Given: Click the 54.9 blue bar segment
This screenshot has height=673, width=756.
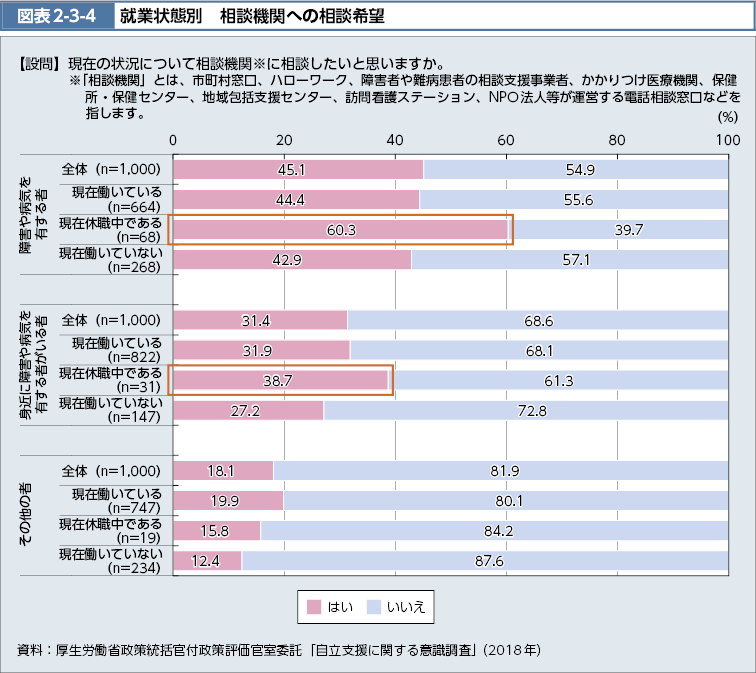Looking at the screenshot, I should (576, 169).
